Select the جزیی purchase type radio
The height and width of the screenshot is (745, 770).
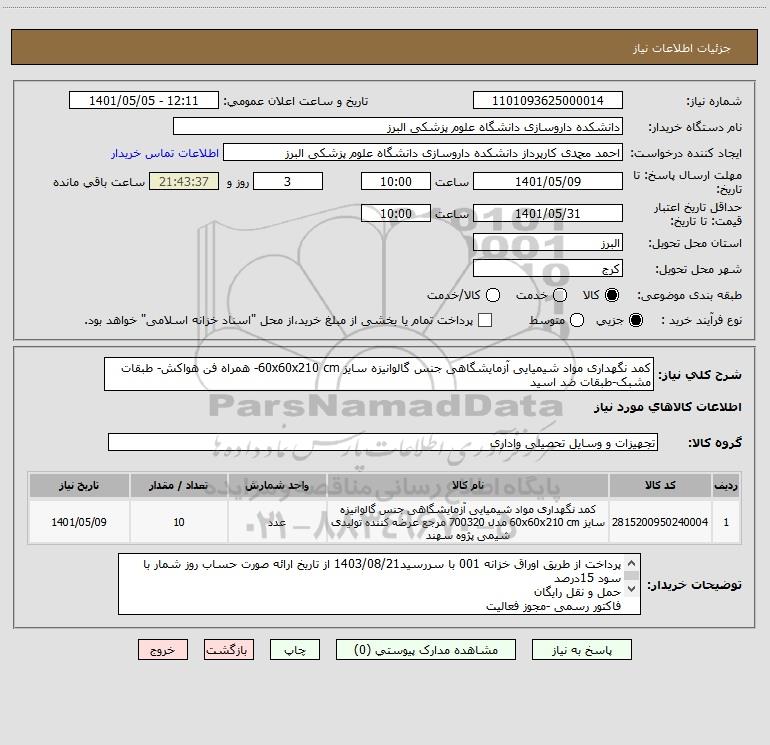(x=635, y=320)
